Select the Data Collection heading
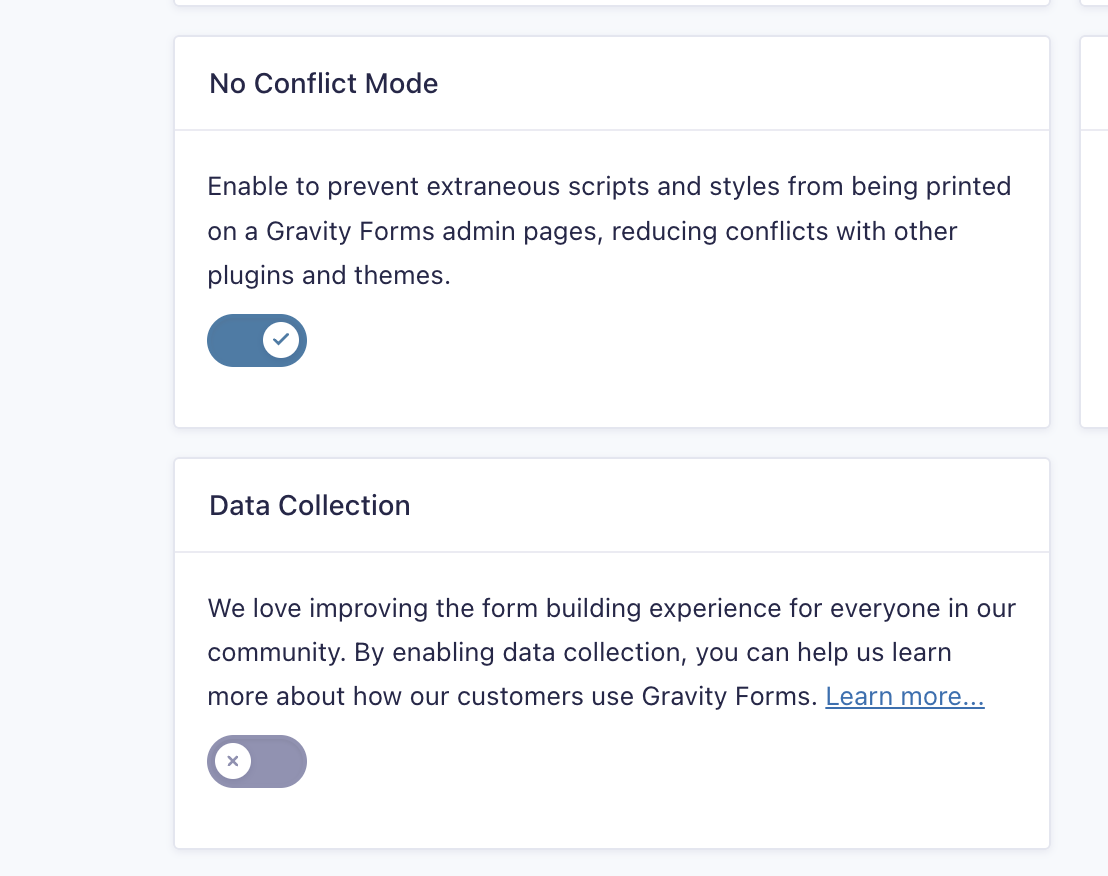 [x=310, y=506]
